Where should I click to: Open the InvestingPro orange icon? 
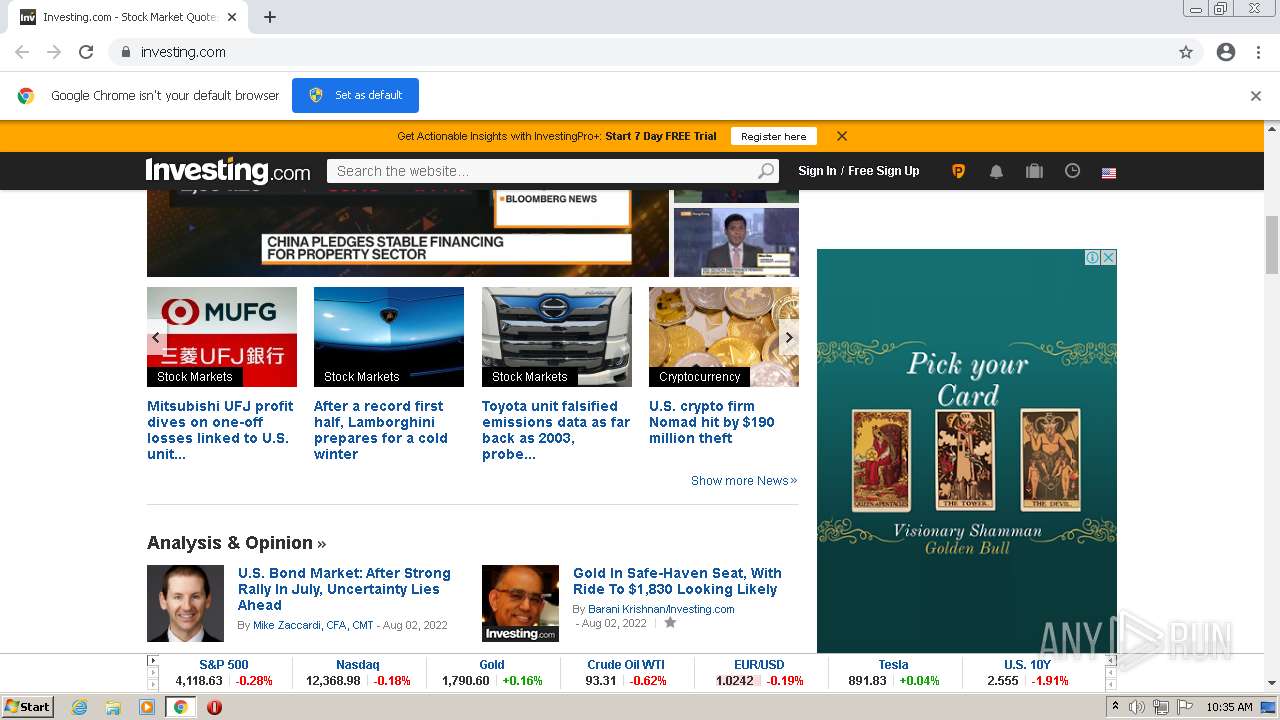[x=958, y=171]
